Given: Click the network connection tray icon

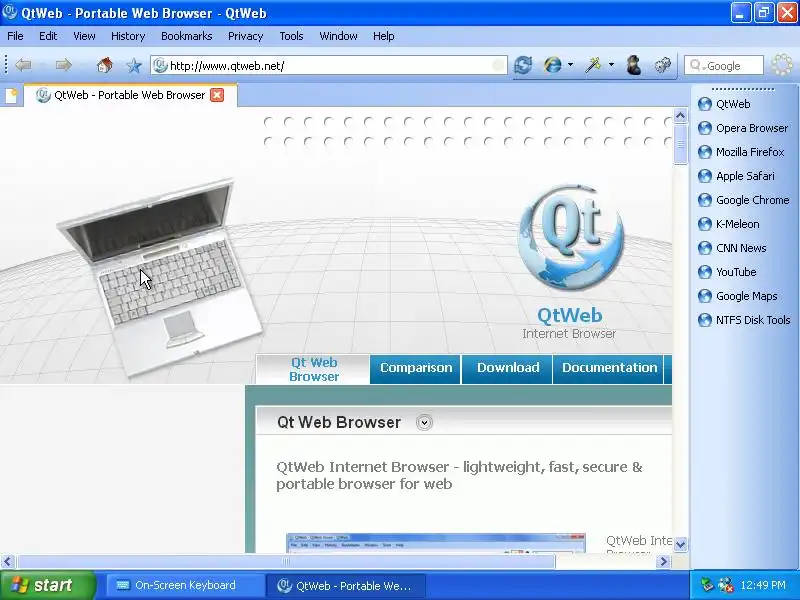Looking at the screenshot, I should 725,585.
